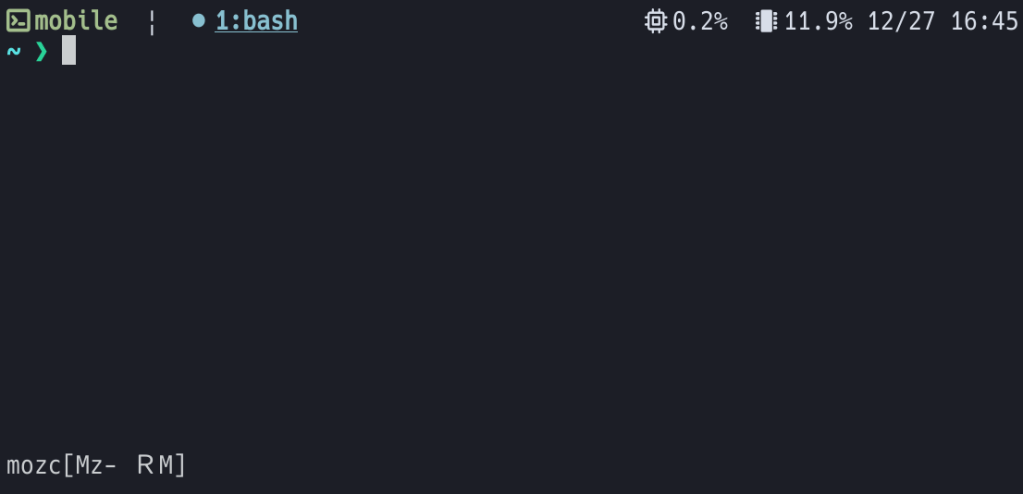Click the M indicator in mozc status
This screenshot has height=494, width=1023.
pos(166,465)
